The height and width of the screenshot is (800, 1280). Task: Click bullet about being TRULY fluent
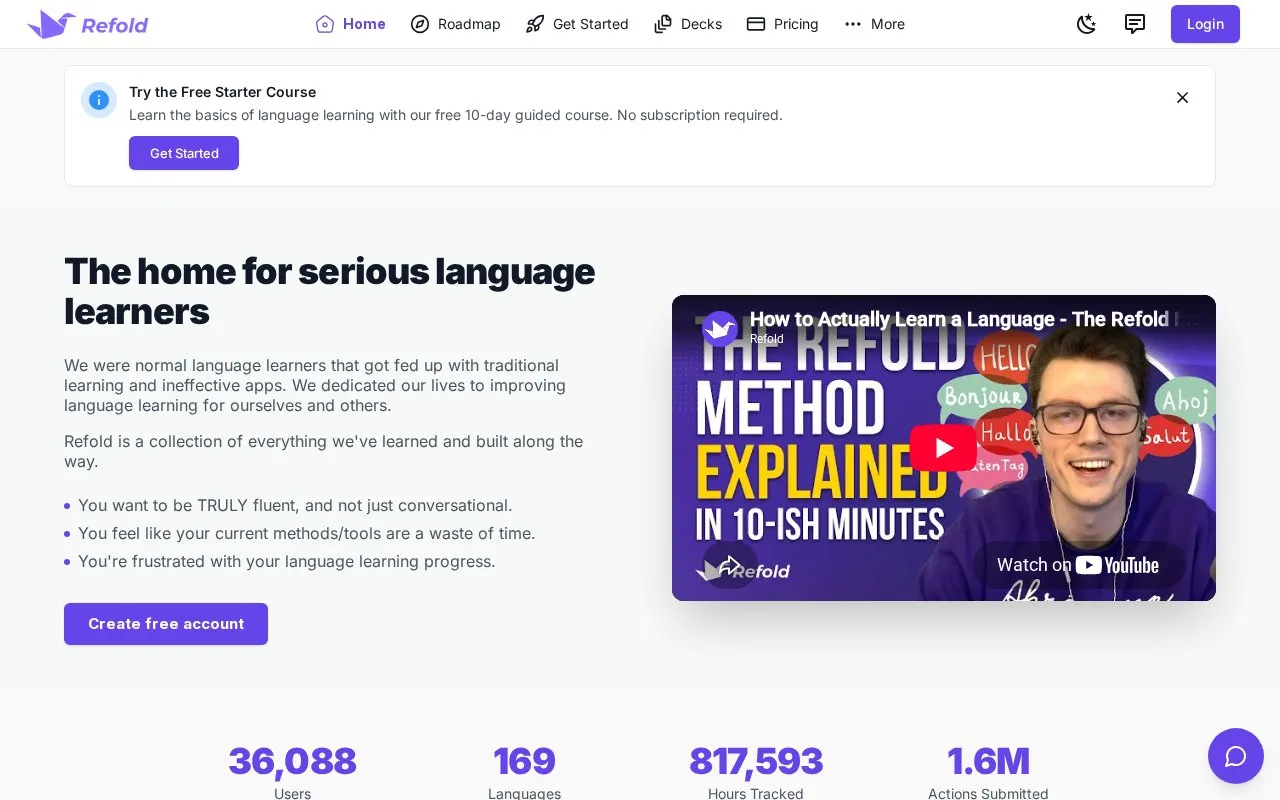pyautogui.click(x=295, y=505)
